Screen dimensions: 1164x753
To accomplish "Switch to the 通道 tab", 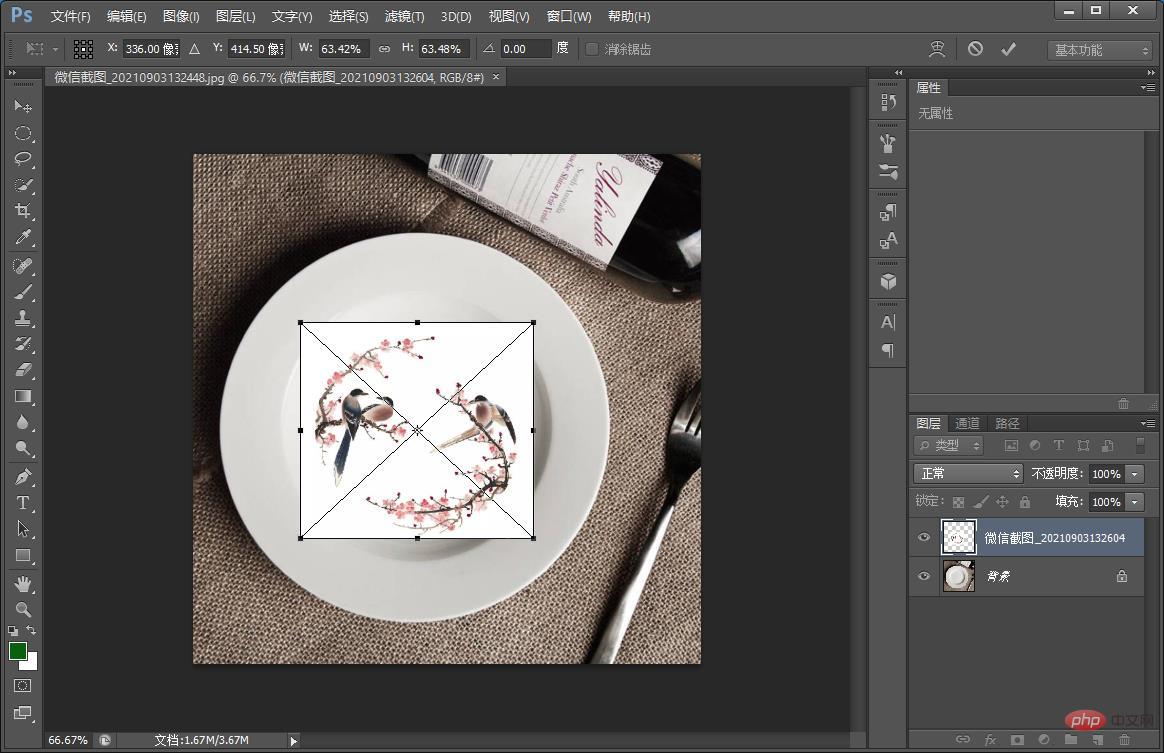I will point(967,423).
